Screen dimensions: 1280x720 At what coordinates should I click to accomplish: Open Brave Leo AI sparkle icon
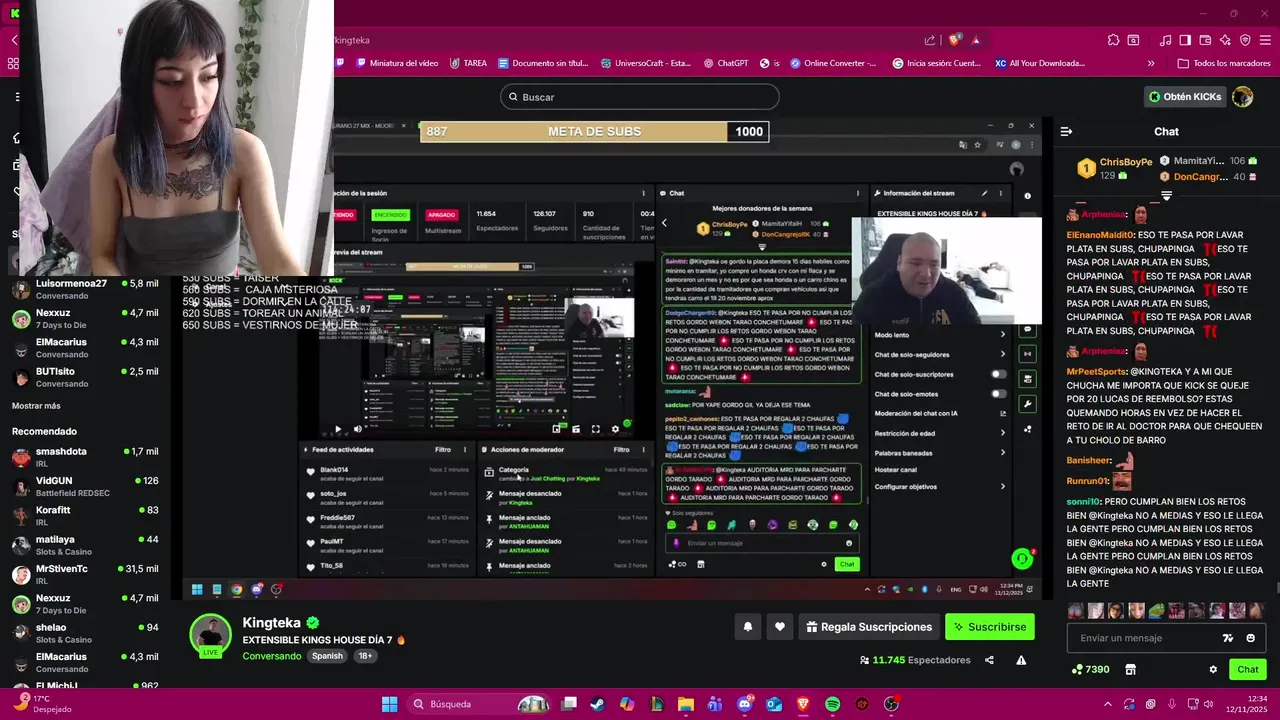(x=1225, y=40)
